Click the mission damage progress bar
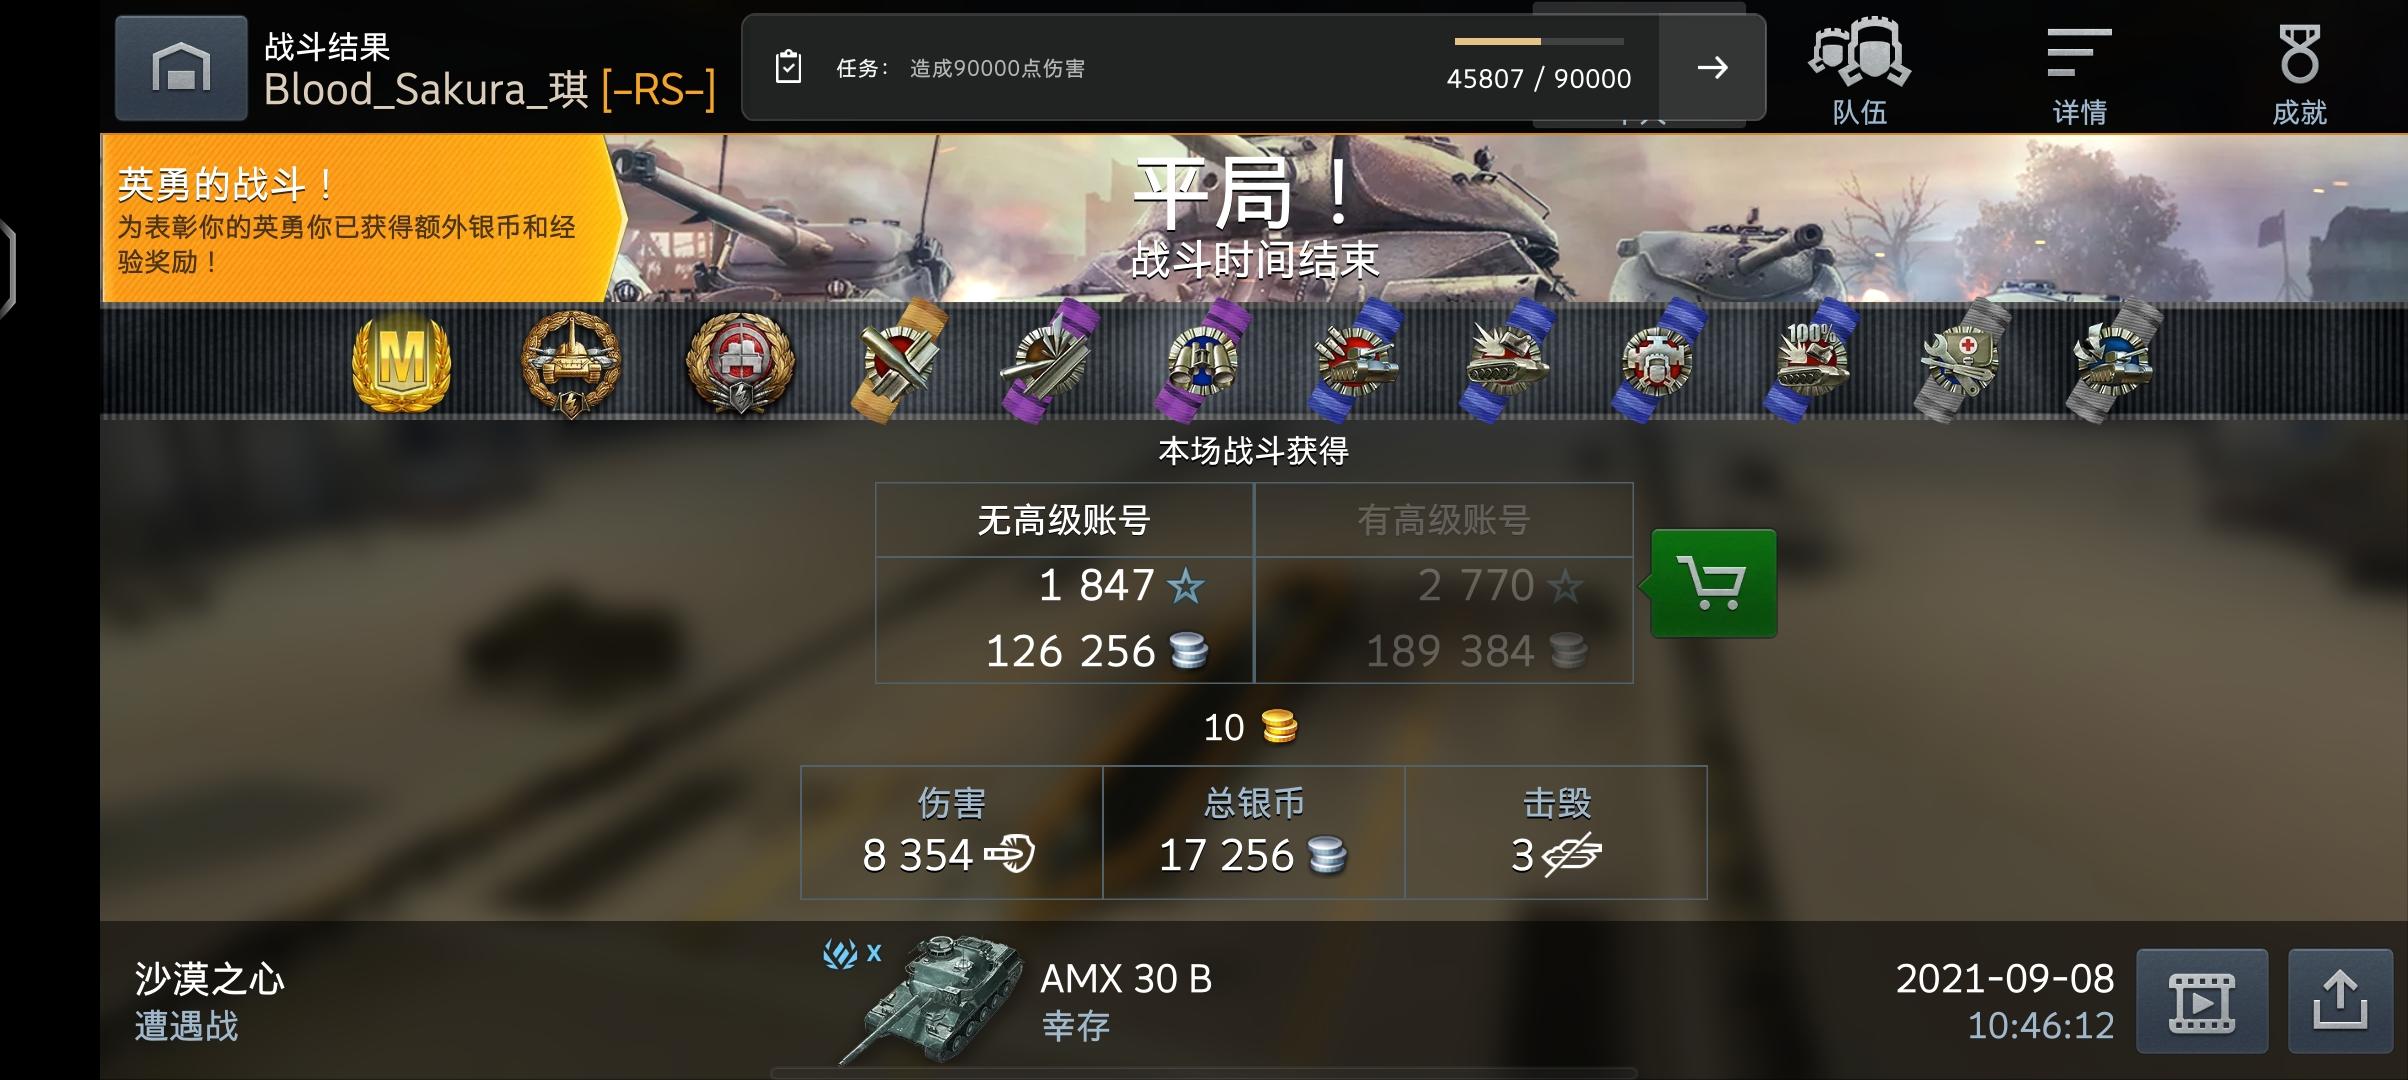 [x=1538, y=41]
